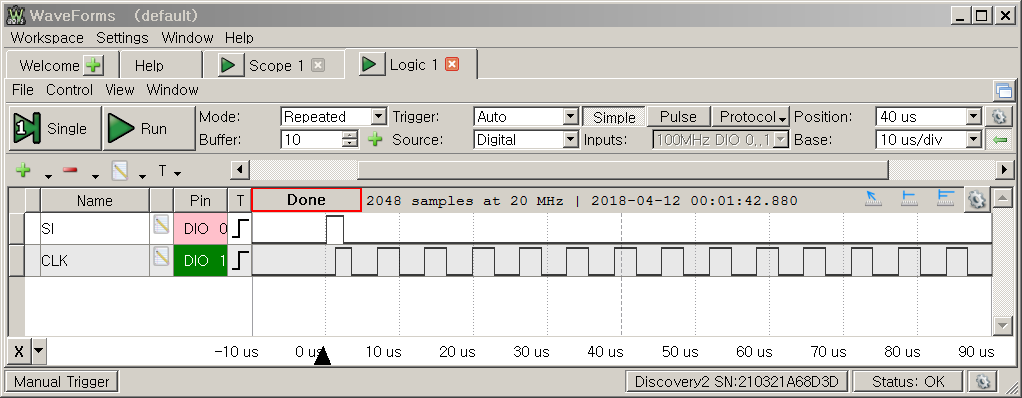Open the top-level Help menu
This screenshot has width=1022, height=398.
coord(239,38)
